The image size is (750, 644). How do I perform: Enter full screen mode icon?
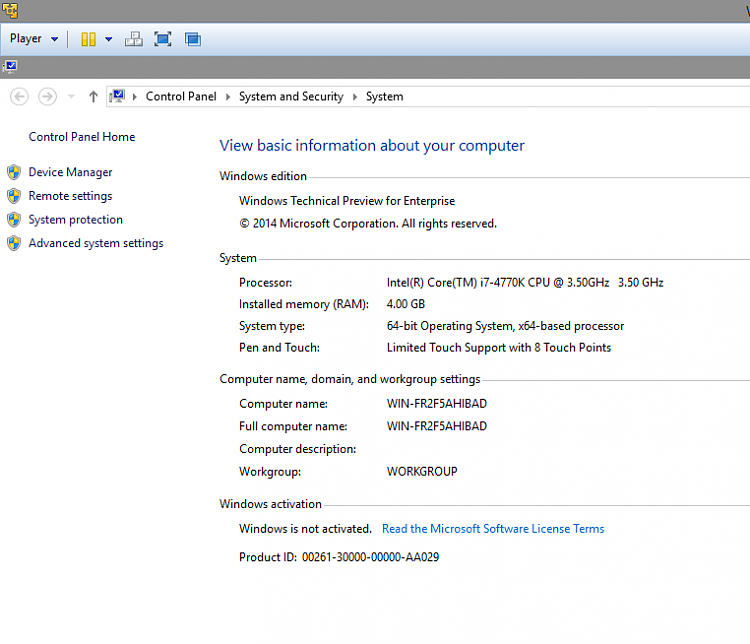[x=163, y=39]
